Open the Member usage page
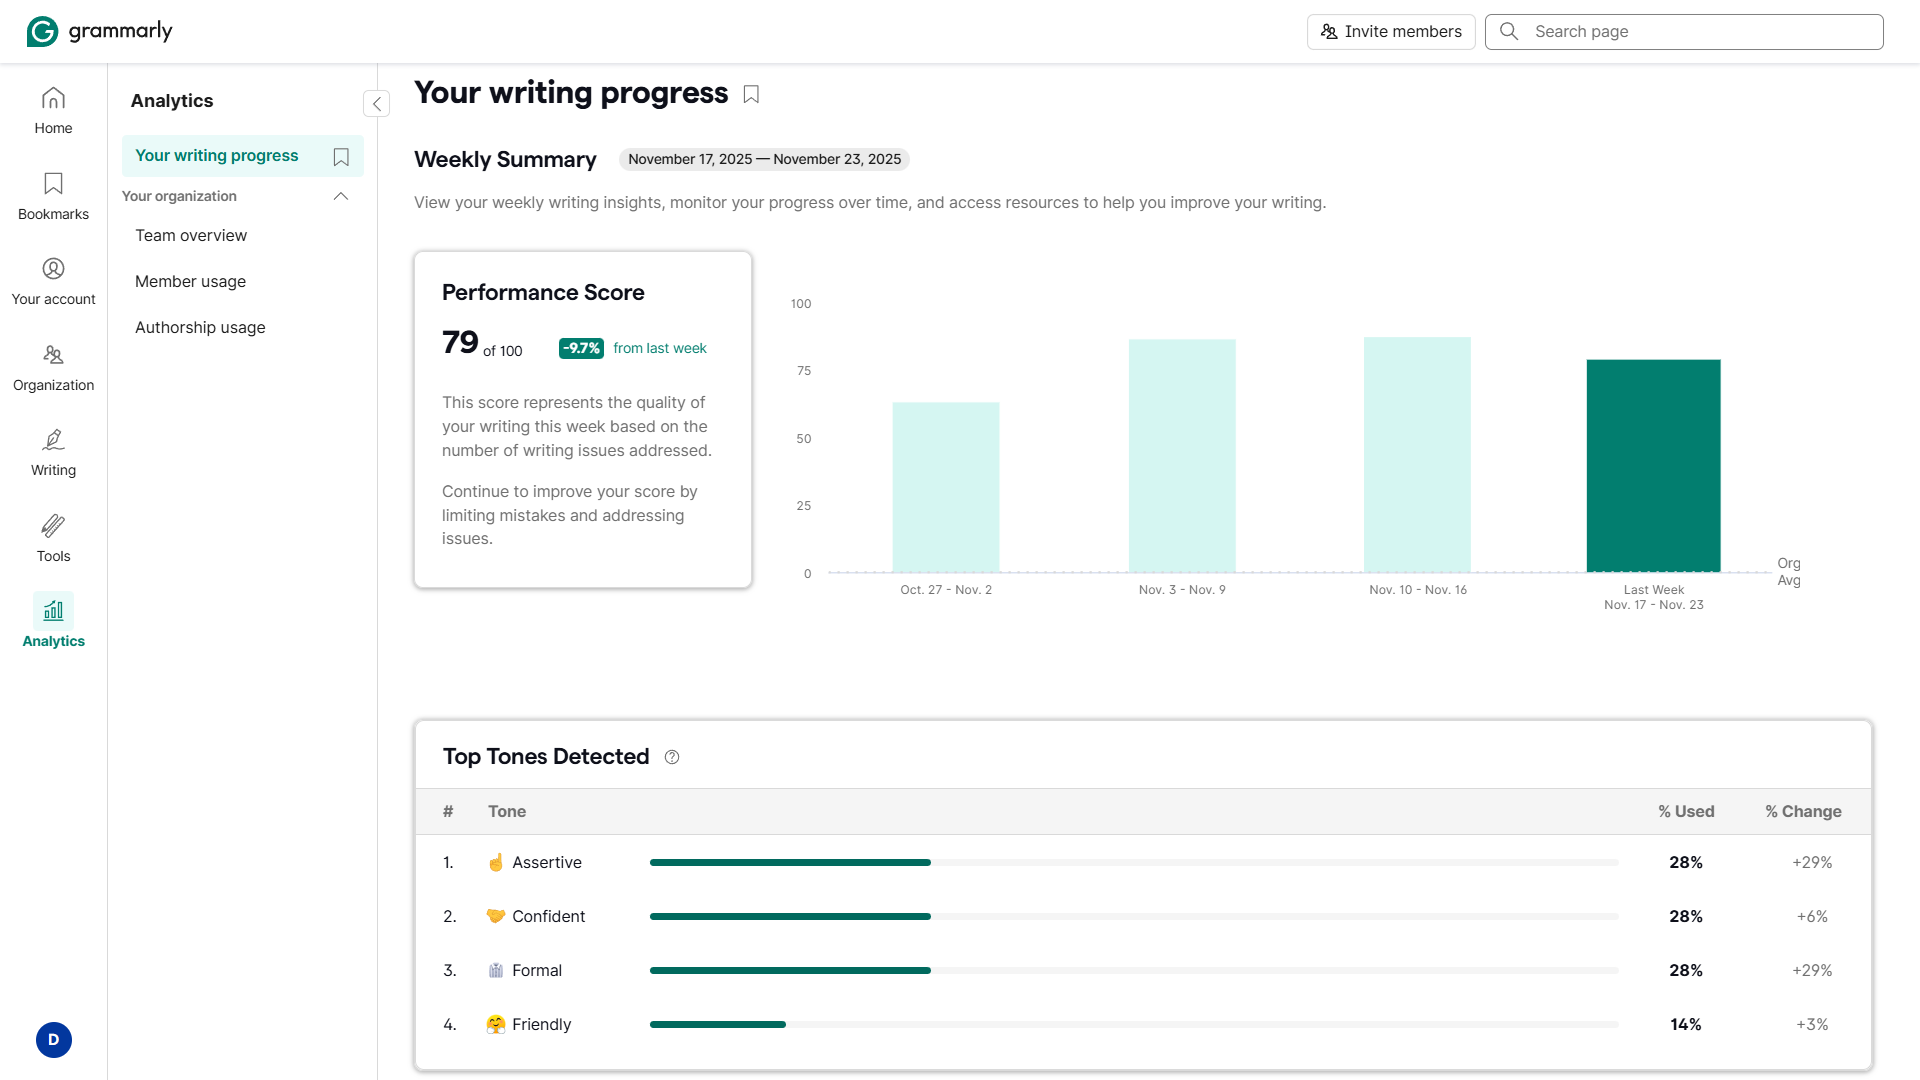Screen dimensions: 1920x1080 click(190, 281)
